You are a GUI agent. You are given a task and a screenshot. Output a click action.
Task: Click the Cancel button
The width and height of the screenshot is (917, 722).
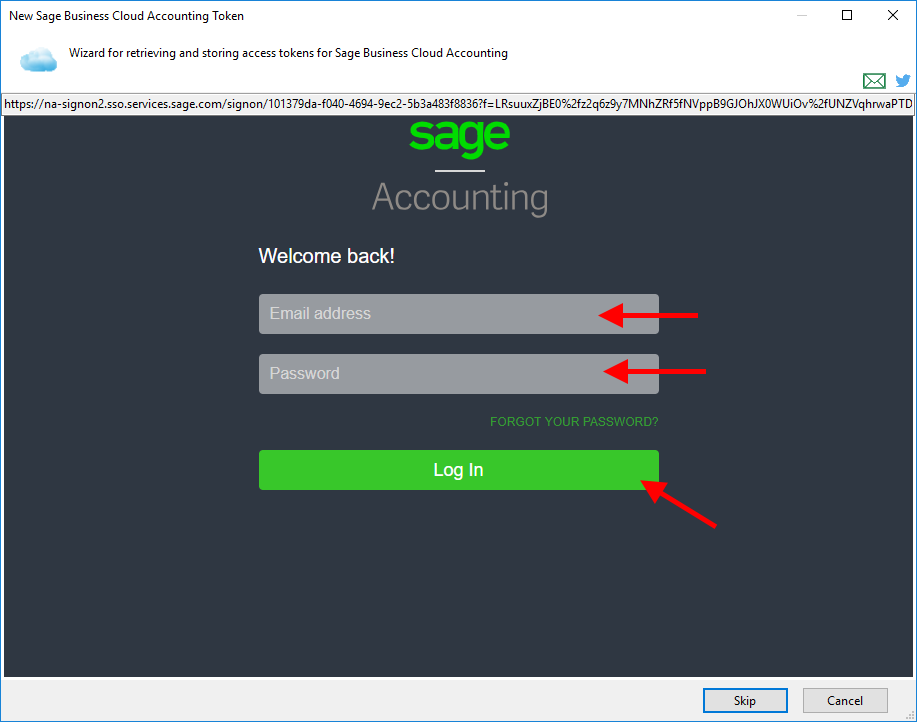845,700
